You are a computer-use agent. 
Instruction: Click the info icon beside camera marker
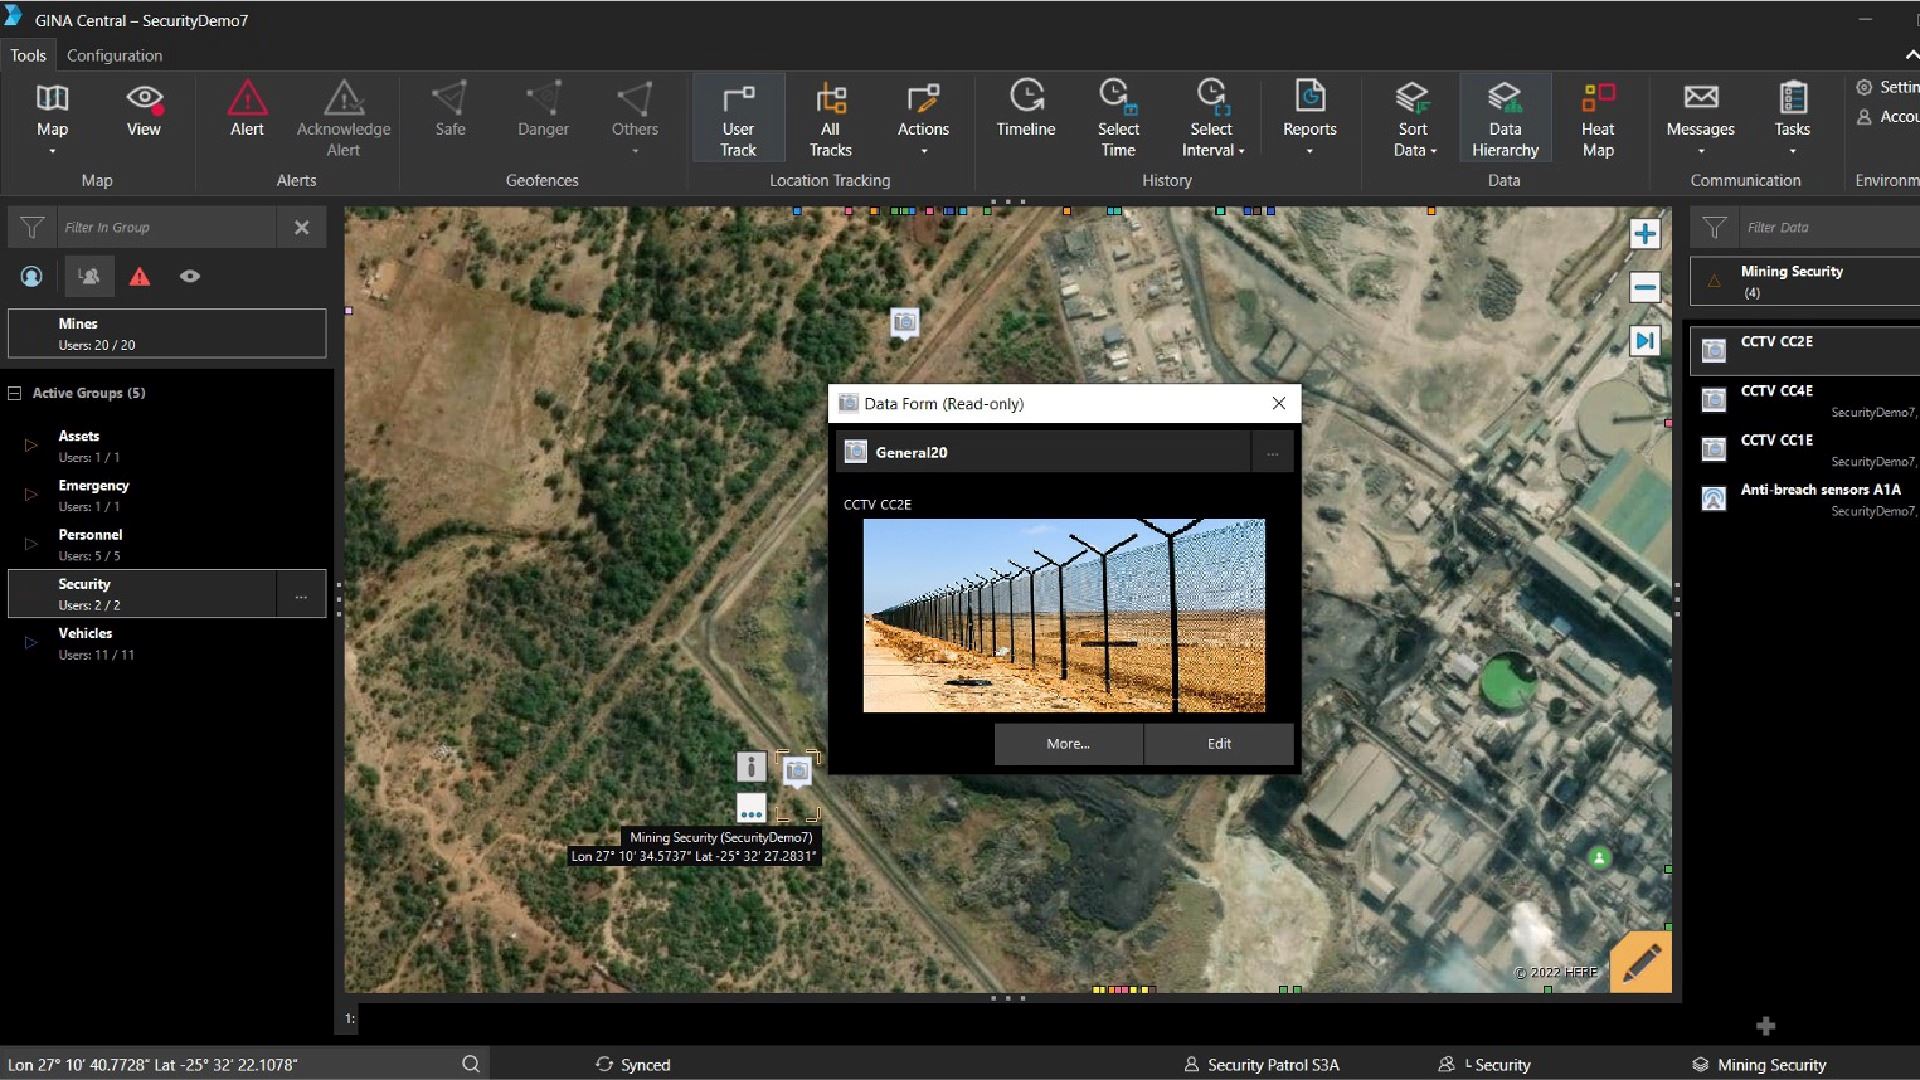coord(751,767)
